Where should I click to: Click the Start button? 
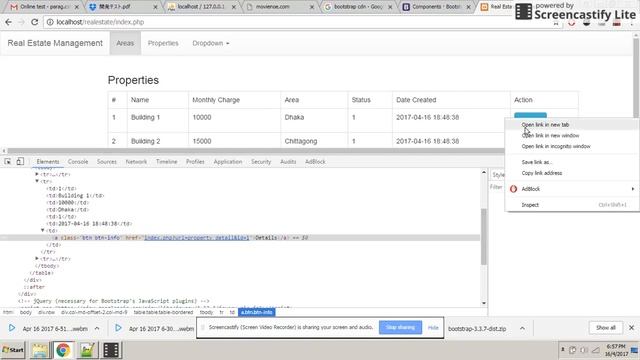(x=13, y=350)
